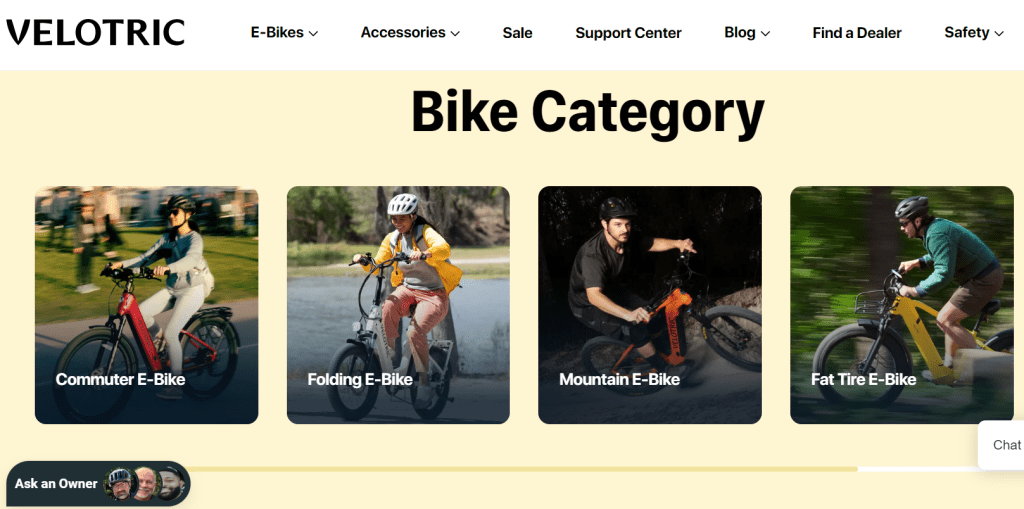
Task: Click the Commuter E-Bike label text
Action: coord(120,380)
